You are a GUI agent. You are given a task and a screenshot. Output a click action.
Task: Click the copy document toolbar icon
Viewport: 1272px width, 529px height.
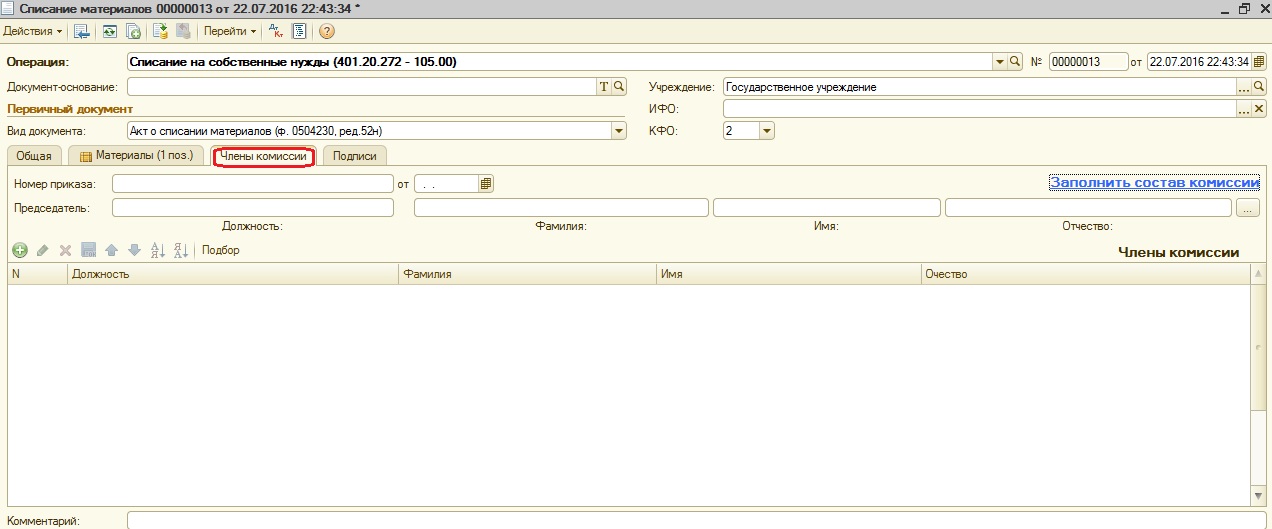133,31
